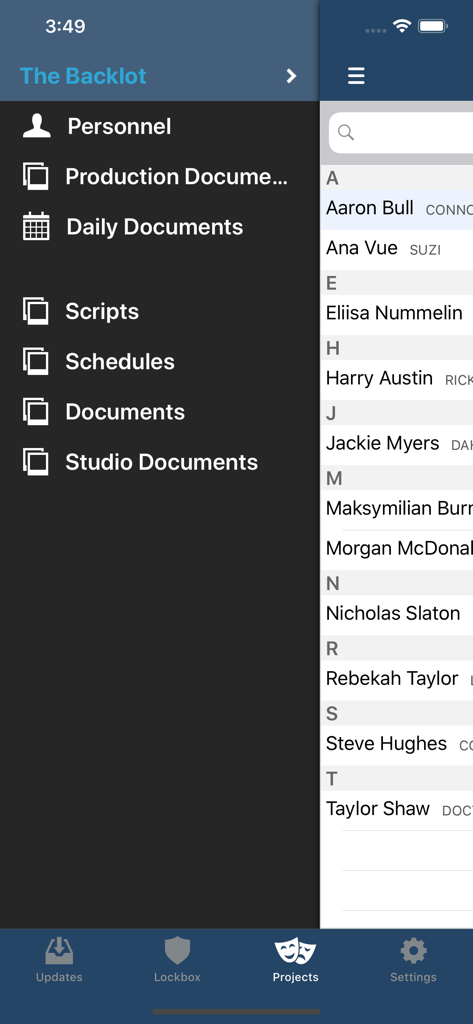Click the Documents stack icon
This screenshot has width=473, height=1024.
36,411
